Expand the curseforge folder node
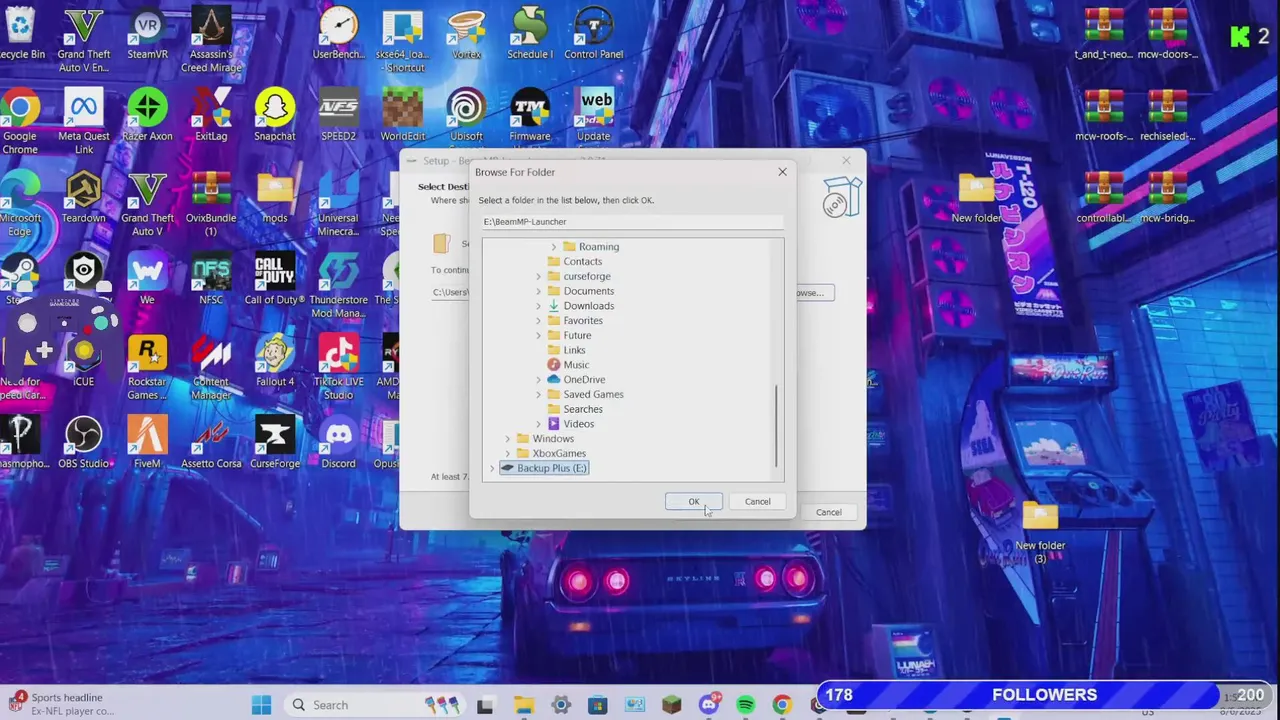This screenshot has width=1280, height=720. point(539,276)
